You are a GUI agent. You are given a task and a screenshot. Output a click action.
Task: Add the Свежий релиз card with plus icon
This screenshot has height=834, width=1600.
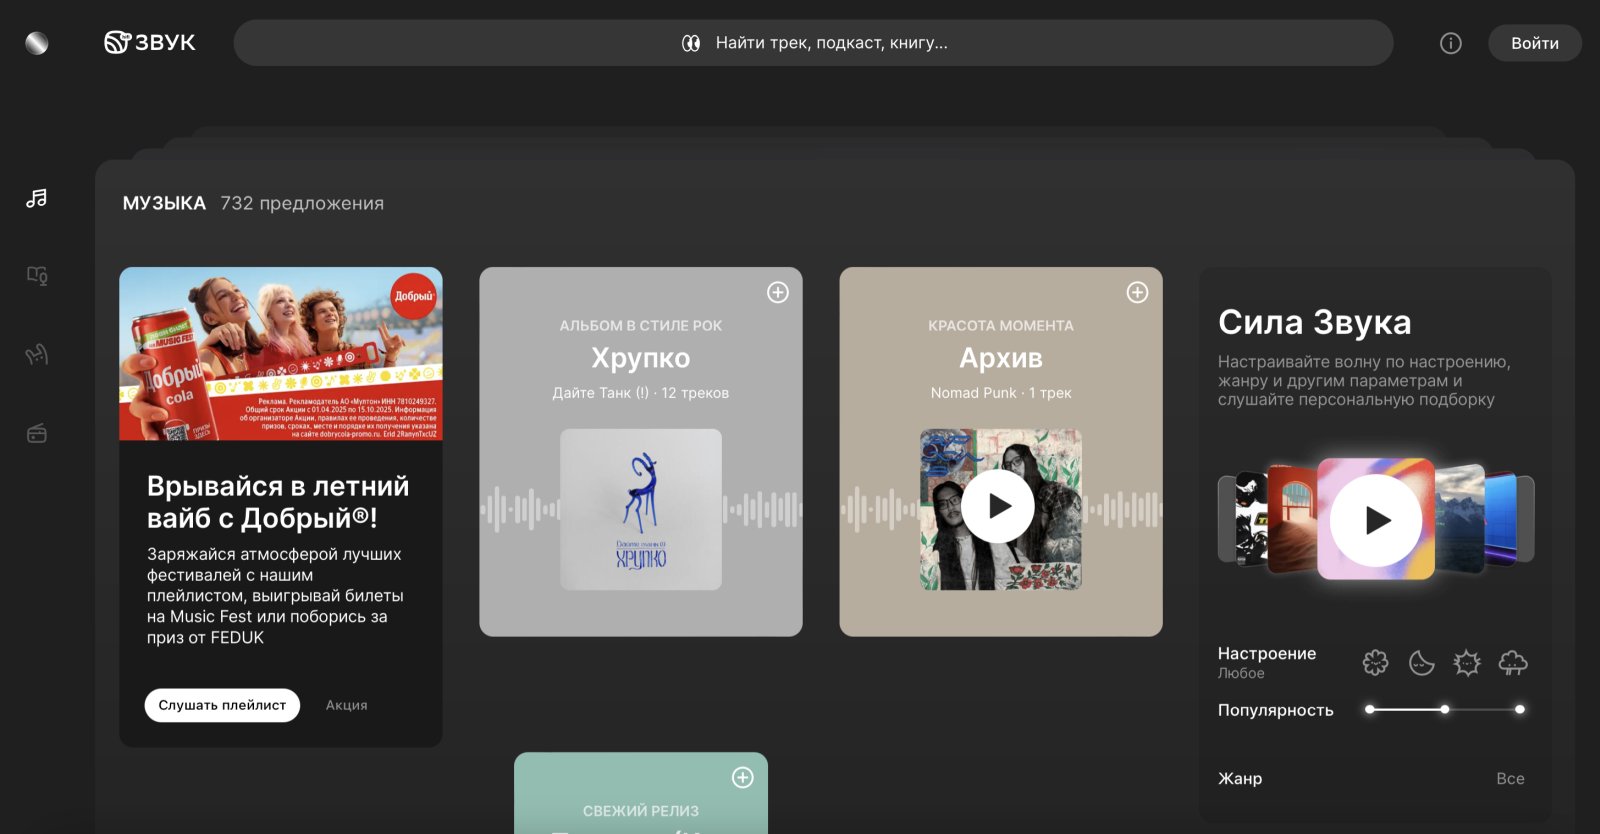coord(742,777)
